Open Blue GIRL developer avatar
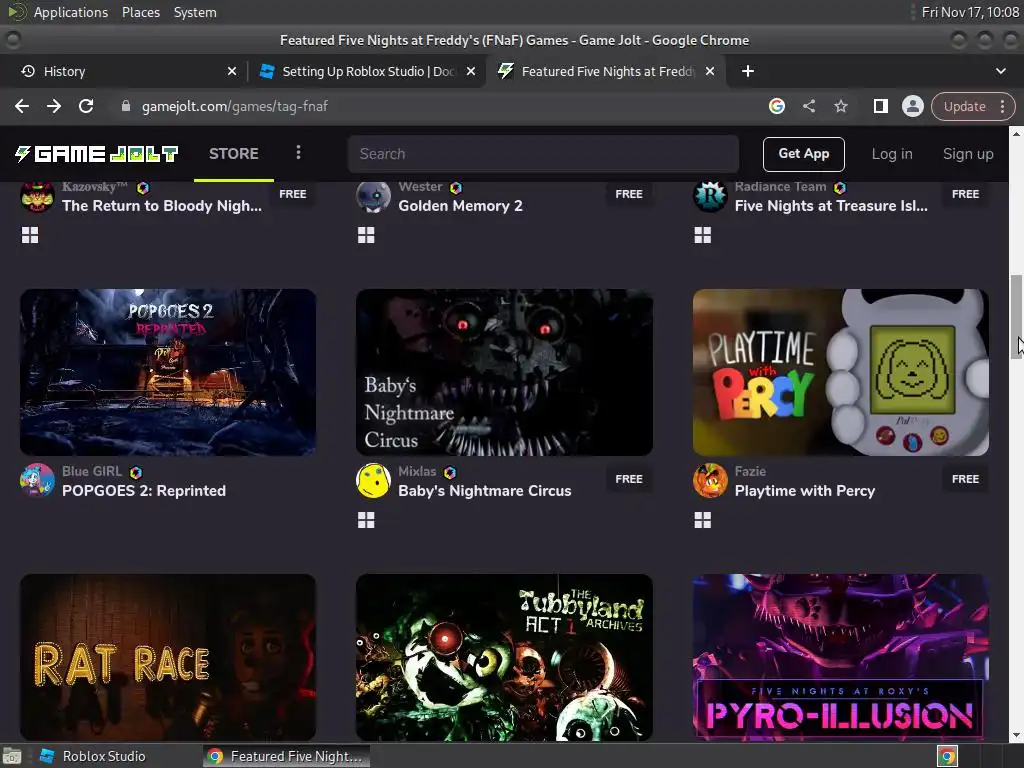 pyautogui.click(x=37, y=481)
